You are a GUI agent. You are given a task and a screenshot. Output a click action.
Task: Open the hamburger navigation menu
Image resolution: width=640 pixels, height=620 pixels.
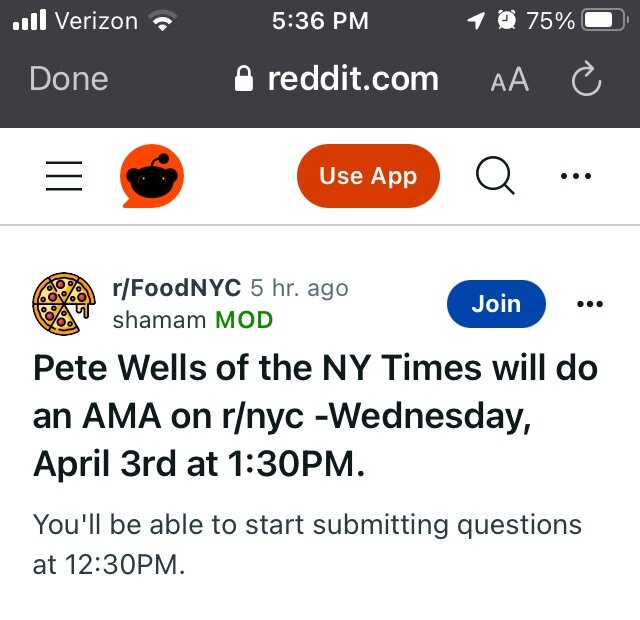[x=64, y=177]
